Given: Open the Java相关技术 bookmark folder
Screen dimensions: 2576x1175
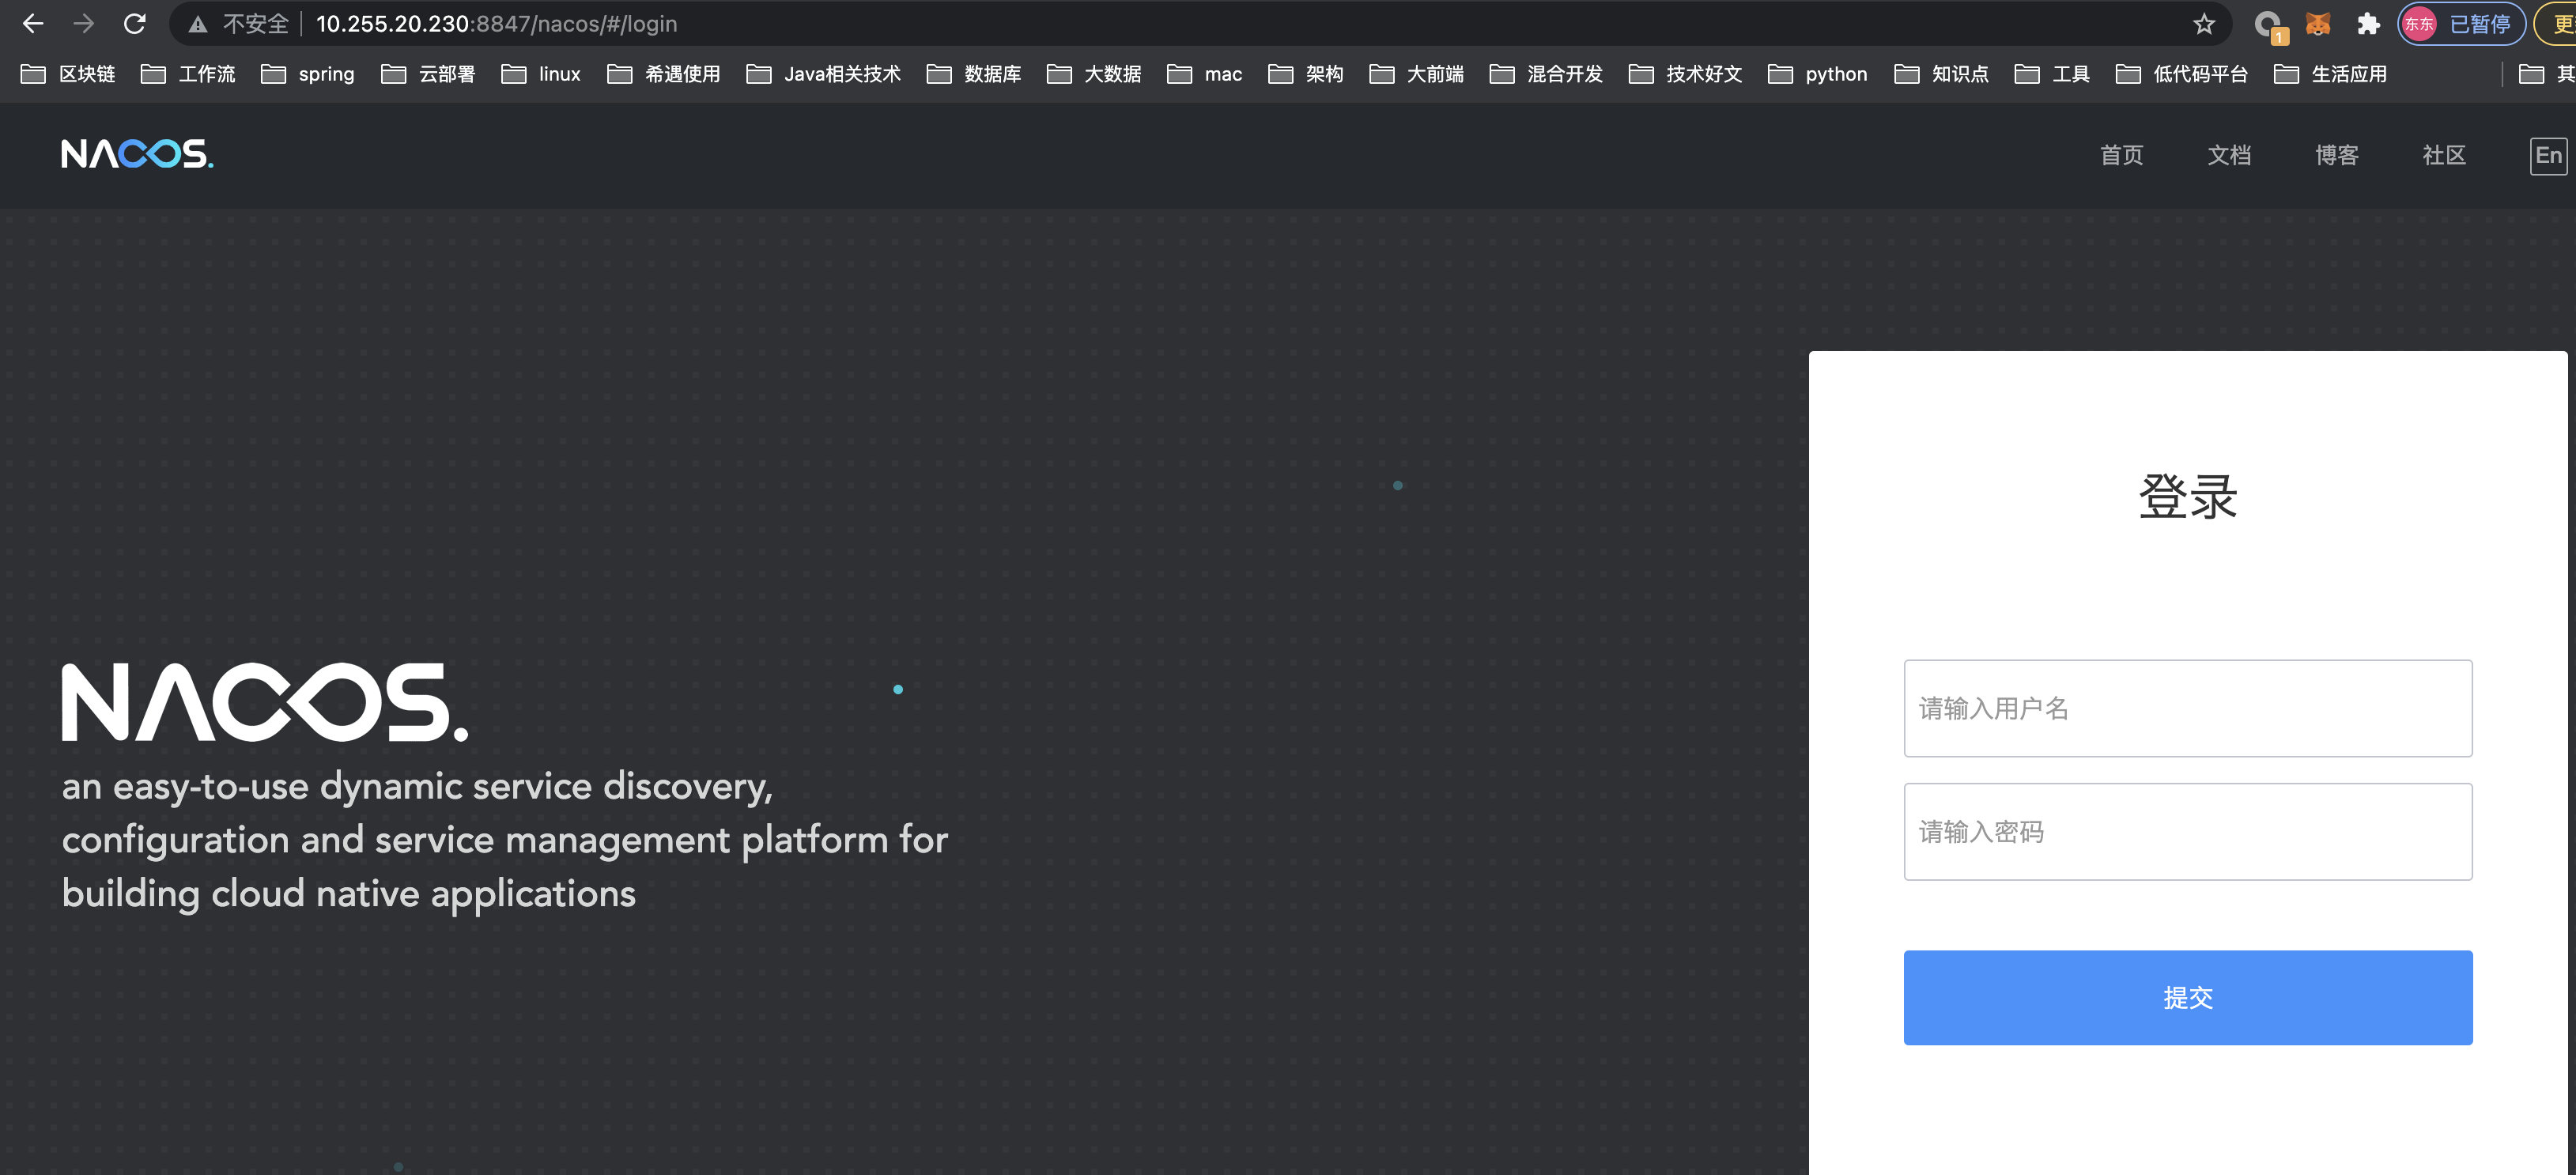Looking at the screenshot, I should pos(823,74).
